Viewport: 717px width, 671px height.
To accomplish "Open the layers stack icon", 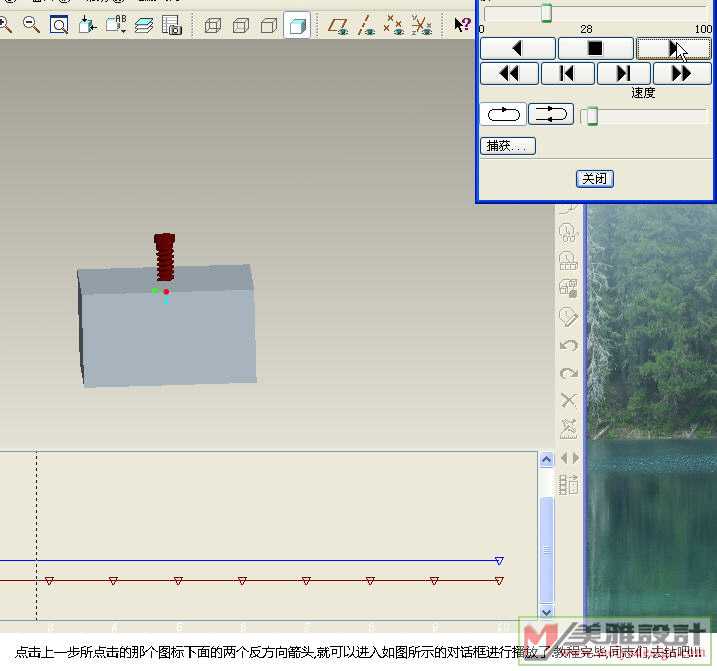I will coord(144,25).
